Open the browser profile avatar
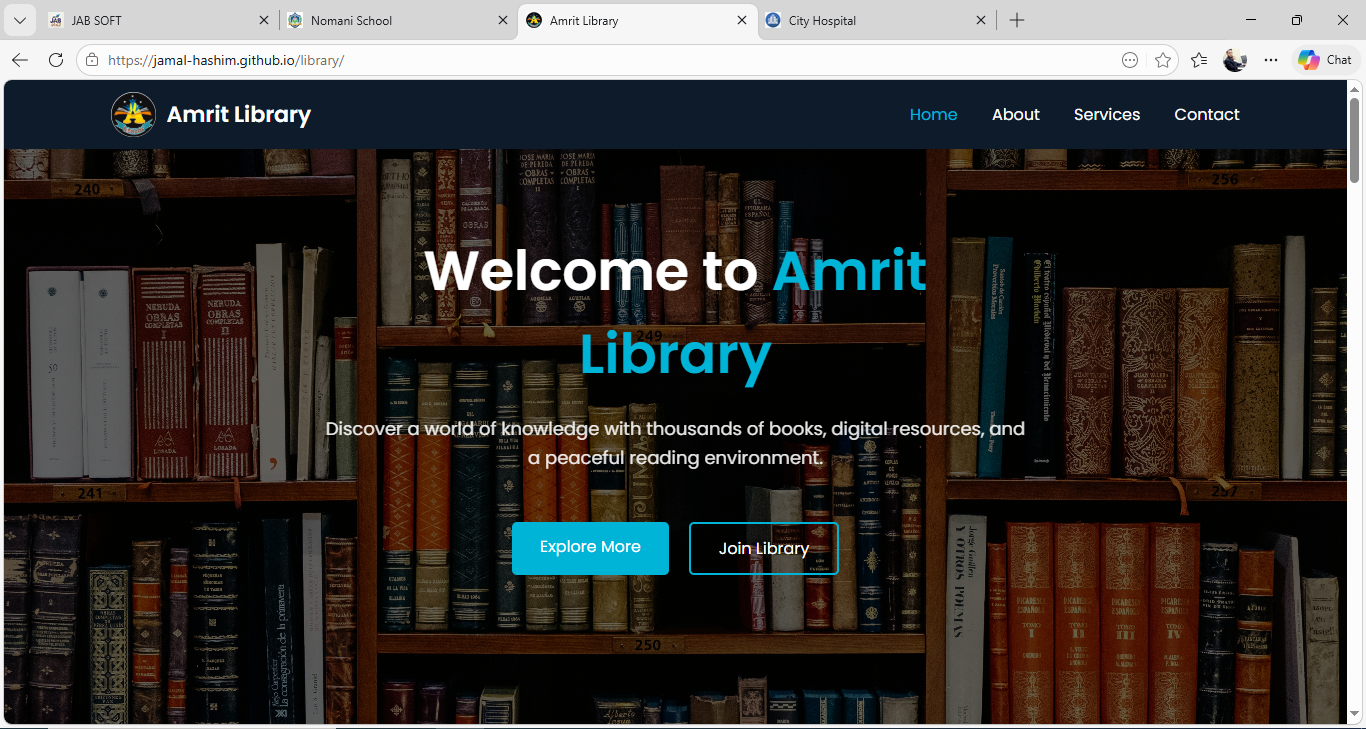1366x729 pixels. [1235, 59]
